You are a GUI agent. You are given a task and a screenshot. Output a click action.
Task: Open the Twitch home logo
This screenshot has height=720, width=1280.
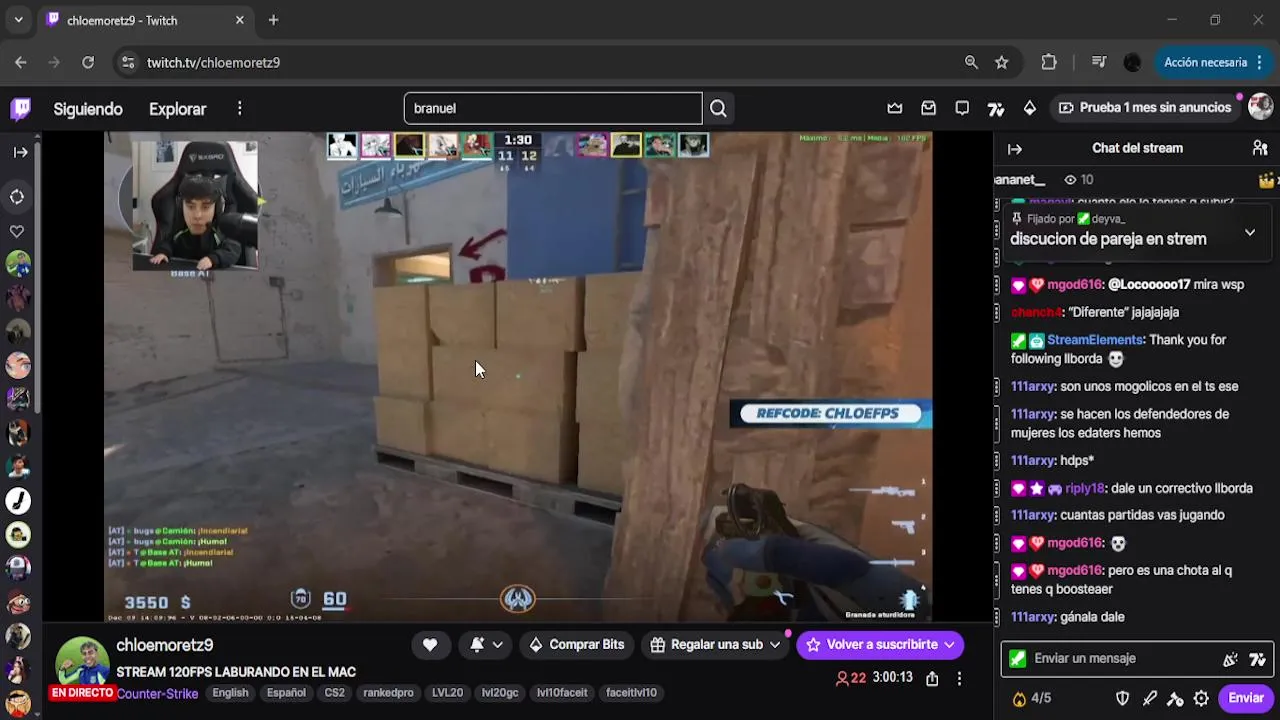20,109
